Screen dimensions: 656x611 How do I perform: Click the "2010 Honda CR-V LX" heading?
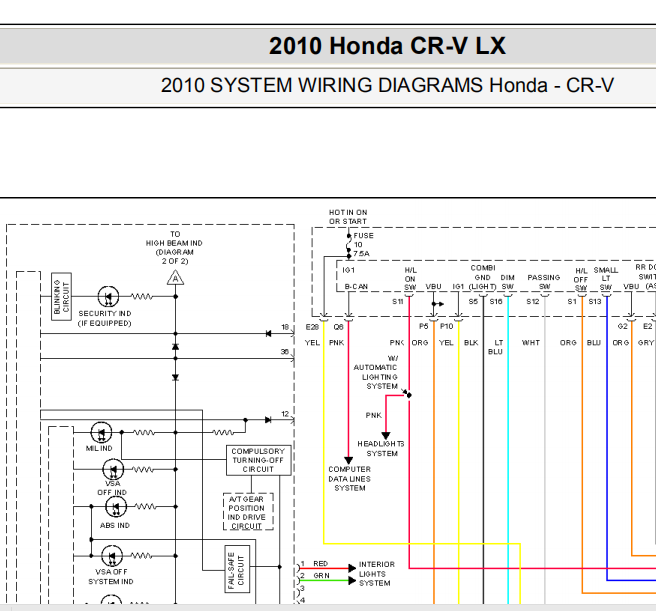point(387,46)
